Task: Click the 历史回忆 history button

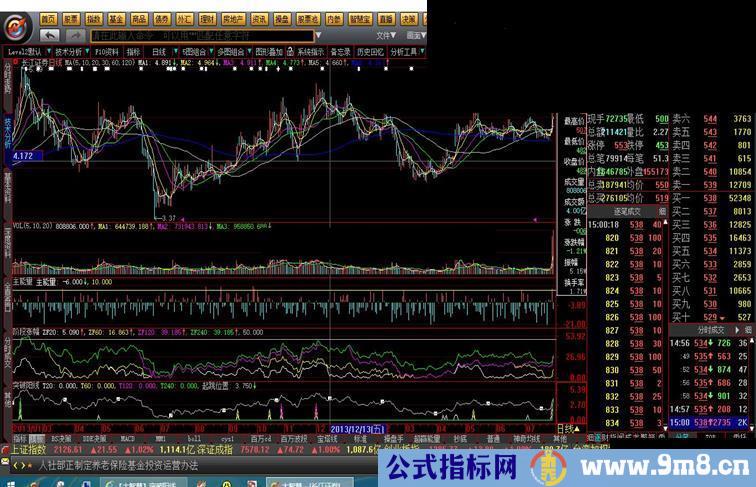Action: pyautogui.click(x=370, y=51)
